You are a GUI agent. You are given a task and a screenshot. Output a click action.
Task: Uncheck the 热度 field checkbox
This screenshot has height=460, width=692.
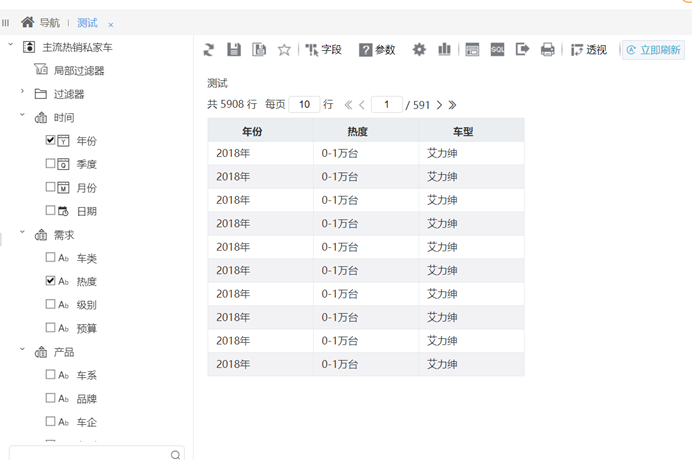50,280
